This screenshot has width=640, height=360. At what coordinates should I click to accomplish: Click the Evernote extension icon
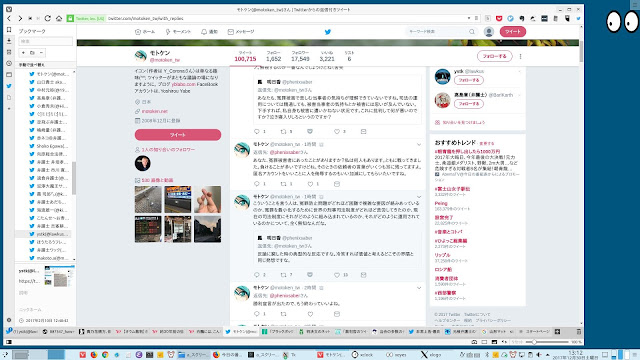coord(522,18)
